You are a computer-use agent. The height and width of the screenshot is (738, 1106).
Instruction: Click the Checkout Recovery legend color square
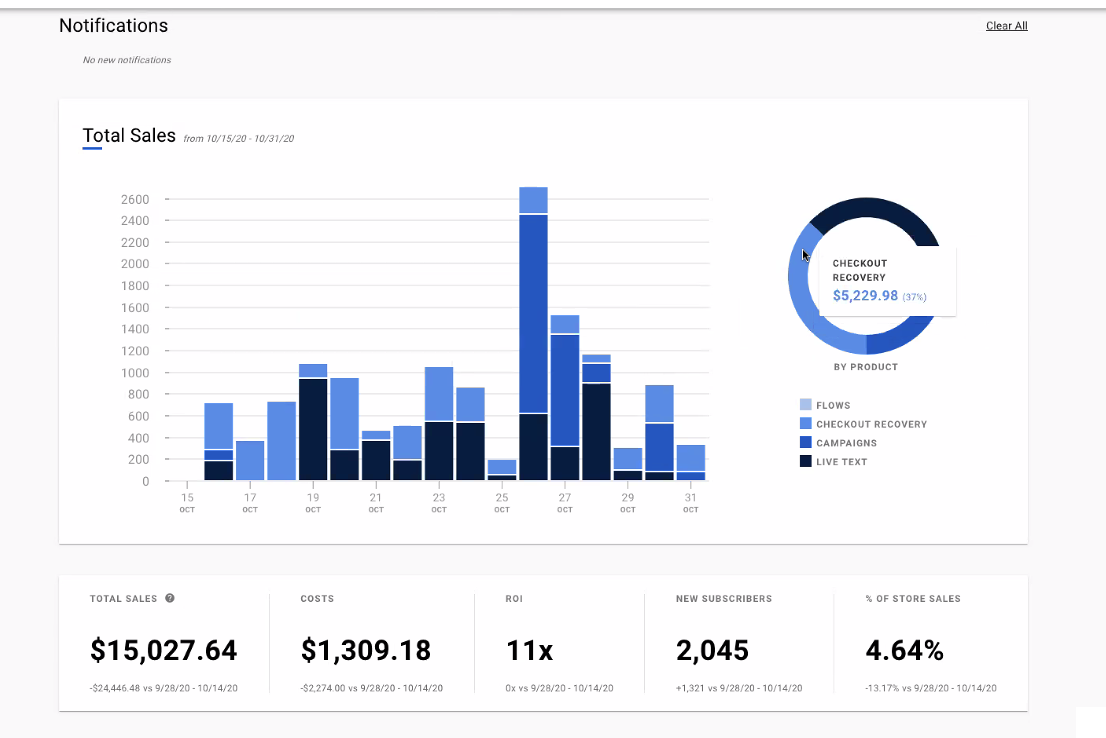[x=806, y=424]
